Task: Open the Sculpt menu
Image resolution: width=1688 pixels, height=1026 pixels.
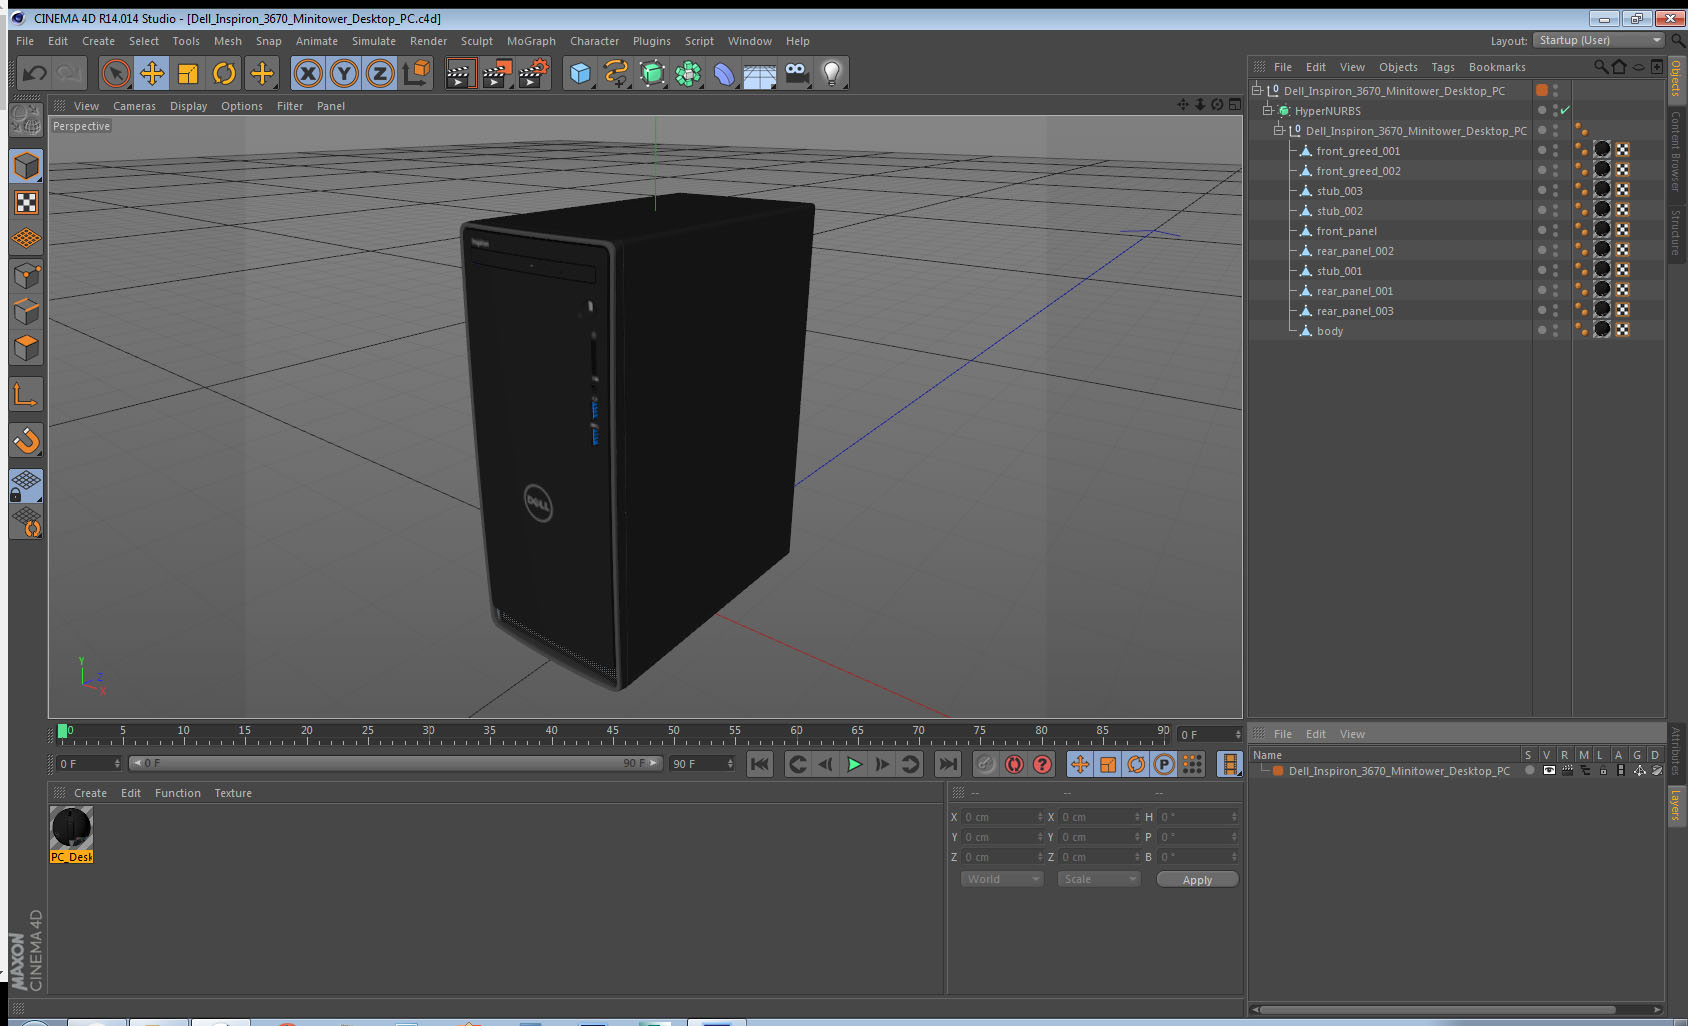Action: [477, 41]
